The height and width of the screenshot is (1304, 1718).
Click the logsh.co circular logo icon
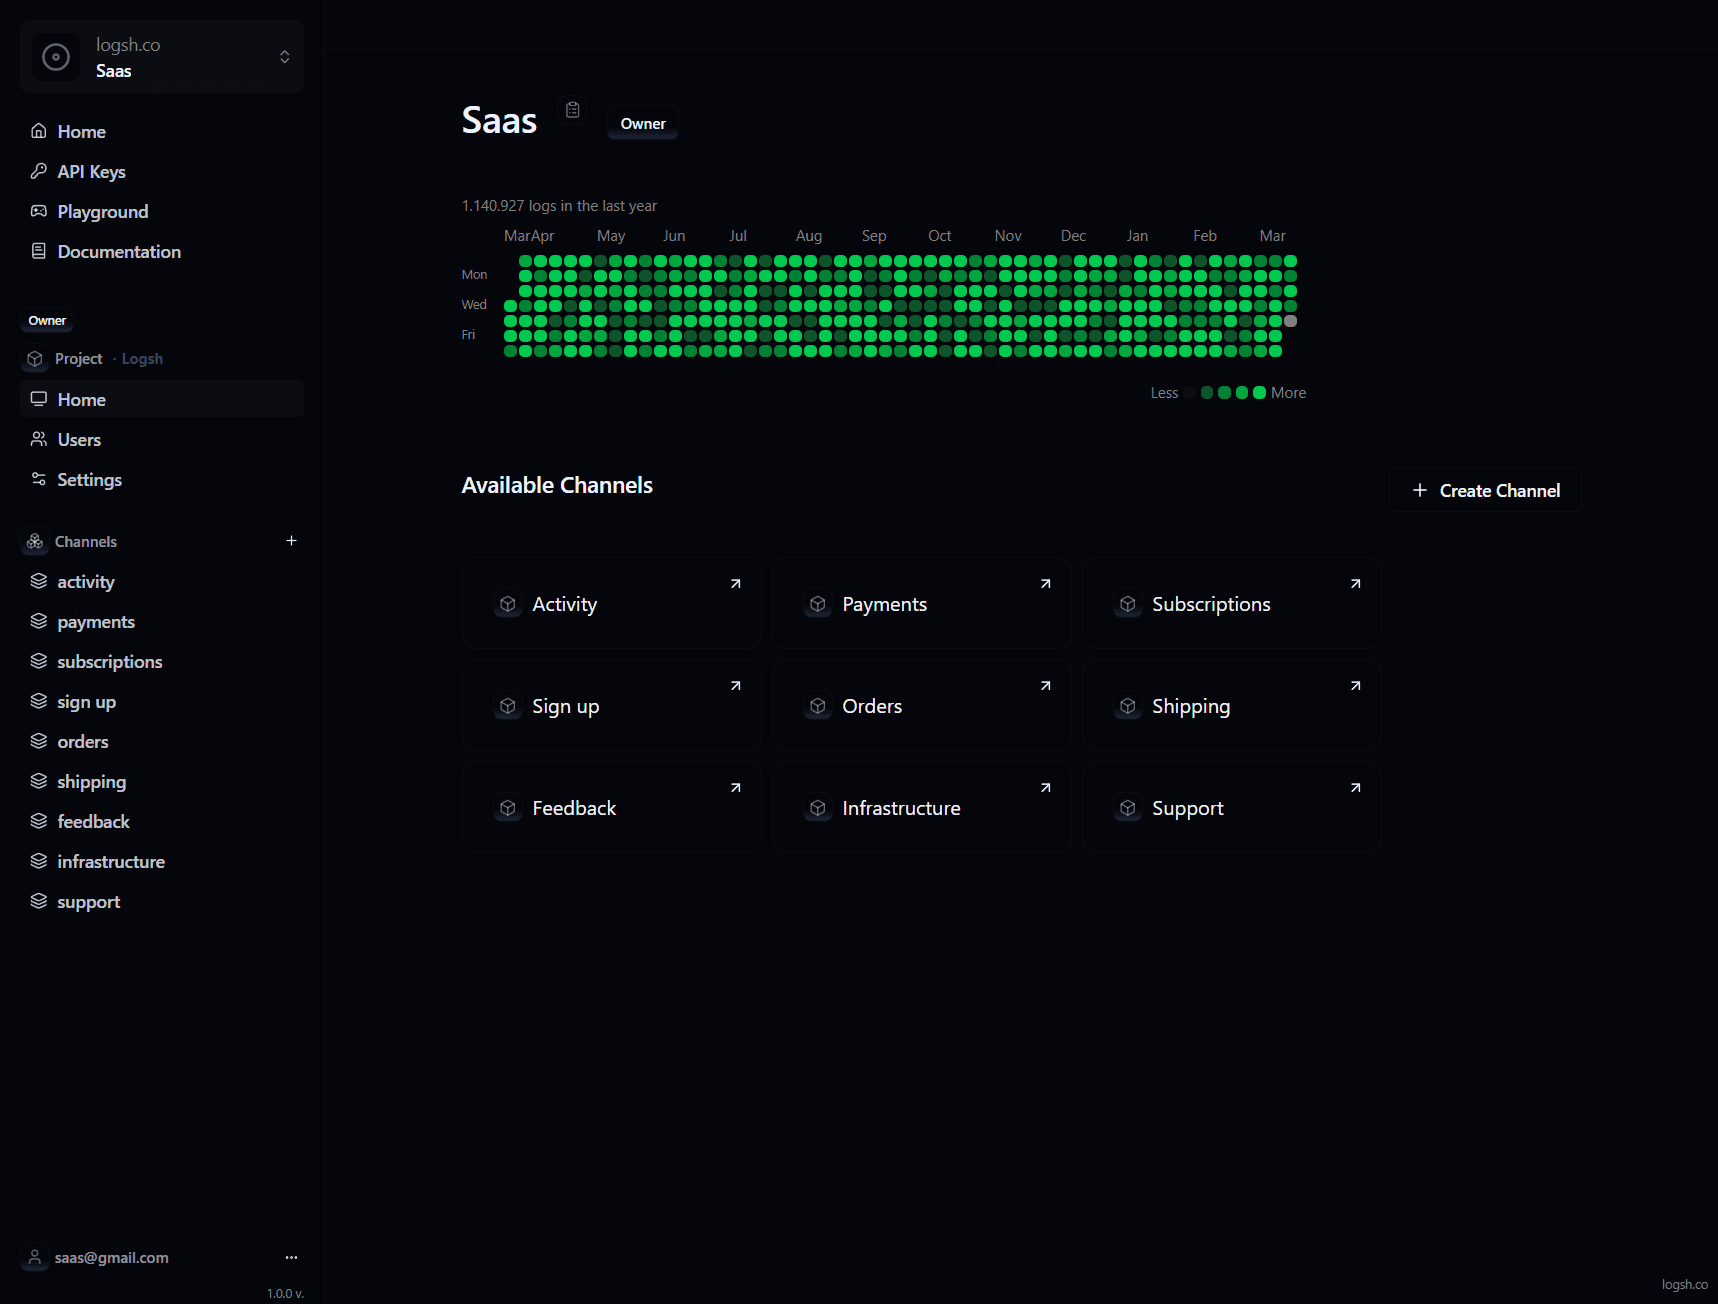(x=56, y=57)
